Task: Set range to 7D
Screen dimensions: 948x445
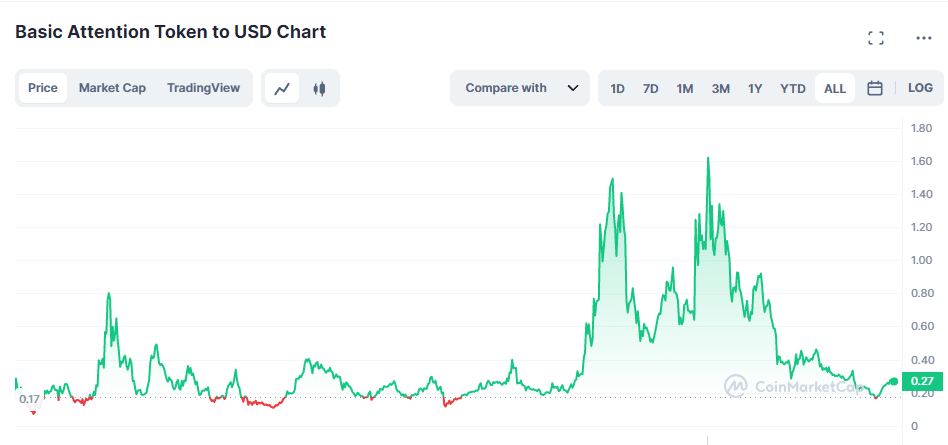Action: tap(650, 89)
